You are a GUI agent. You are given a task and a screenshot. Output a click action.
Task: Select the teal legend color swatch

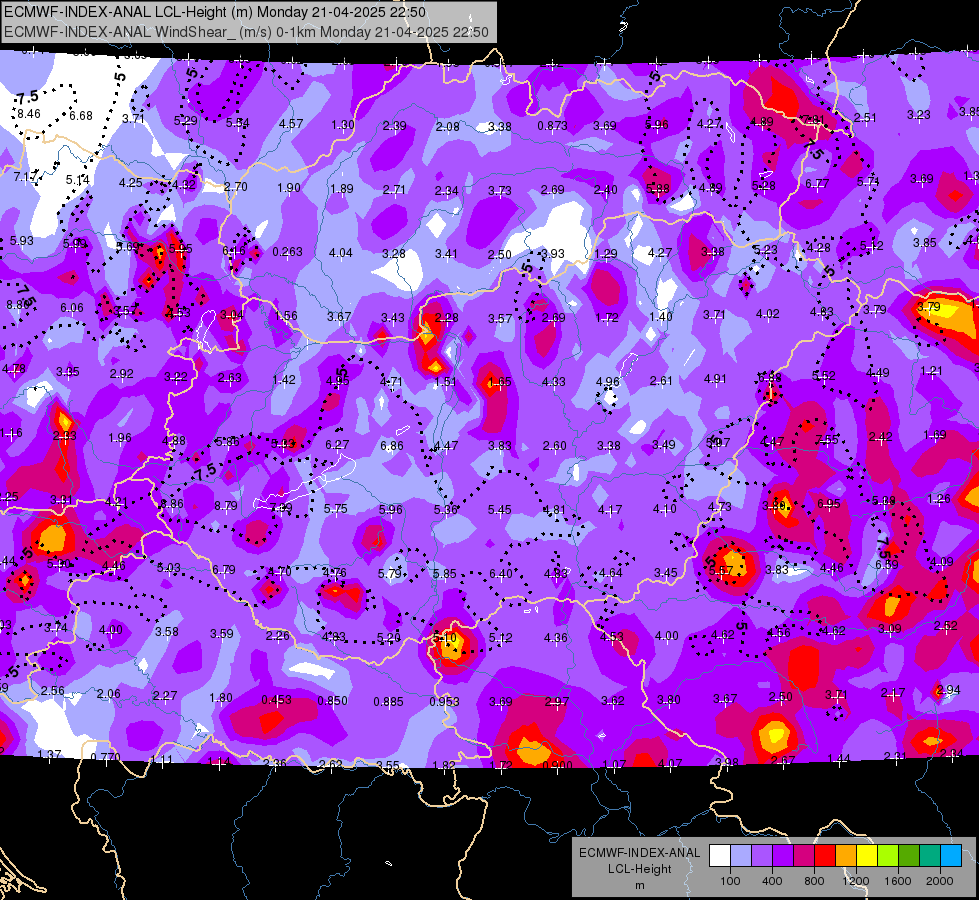tap(930, 856)
